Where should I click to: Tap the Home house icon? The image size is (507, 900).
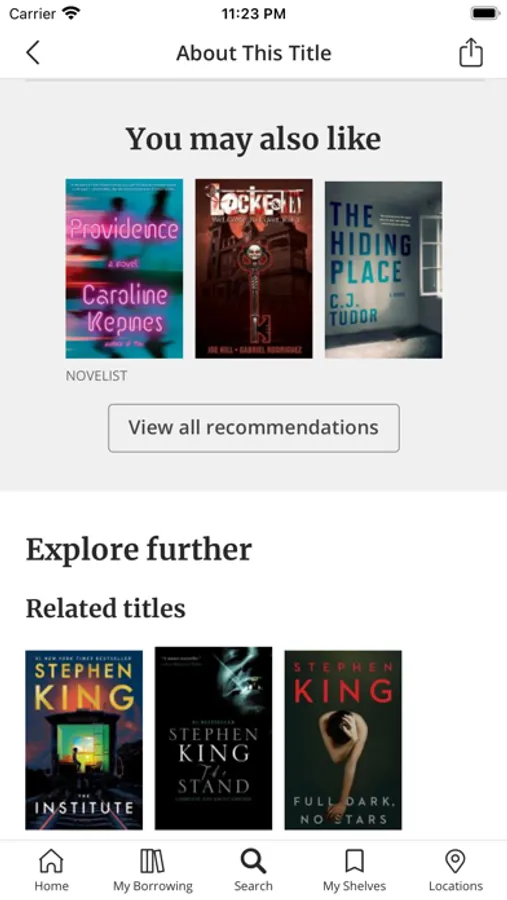coord(51,861)
